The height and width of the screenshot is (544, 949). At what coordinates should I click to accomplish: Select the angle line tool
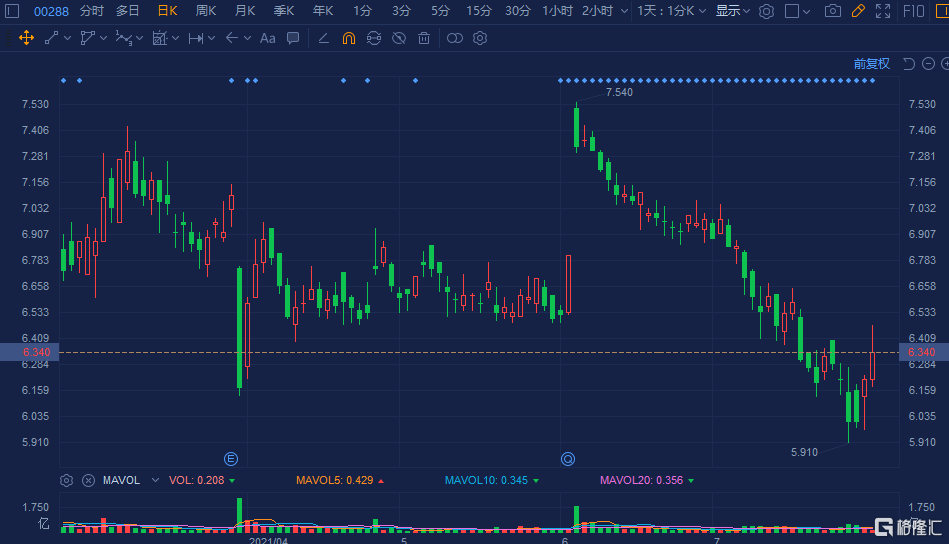[x=323, y=38]
